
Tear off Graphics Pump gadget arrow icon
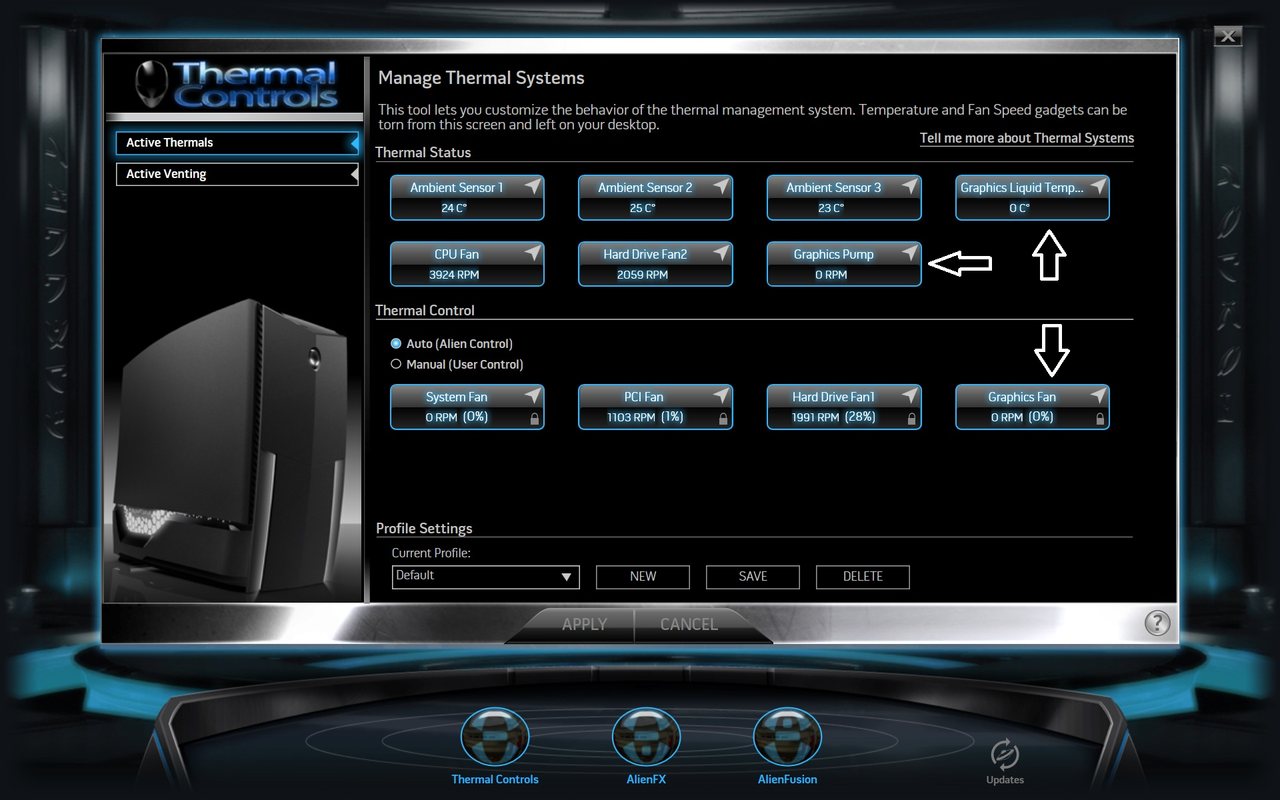point(910,254)
